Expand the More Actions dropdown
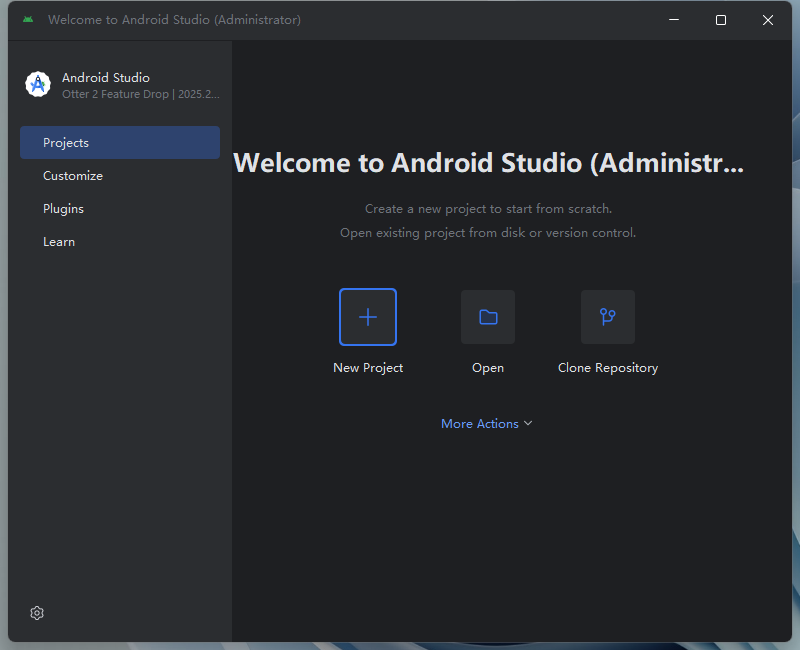Screen dimensions: 800x650 point(487,423)
